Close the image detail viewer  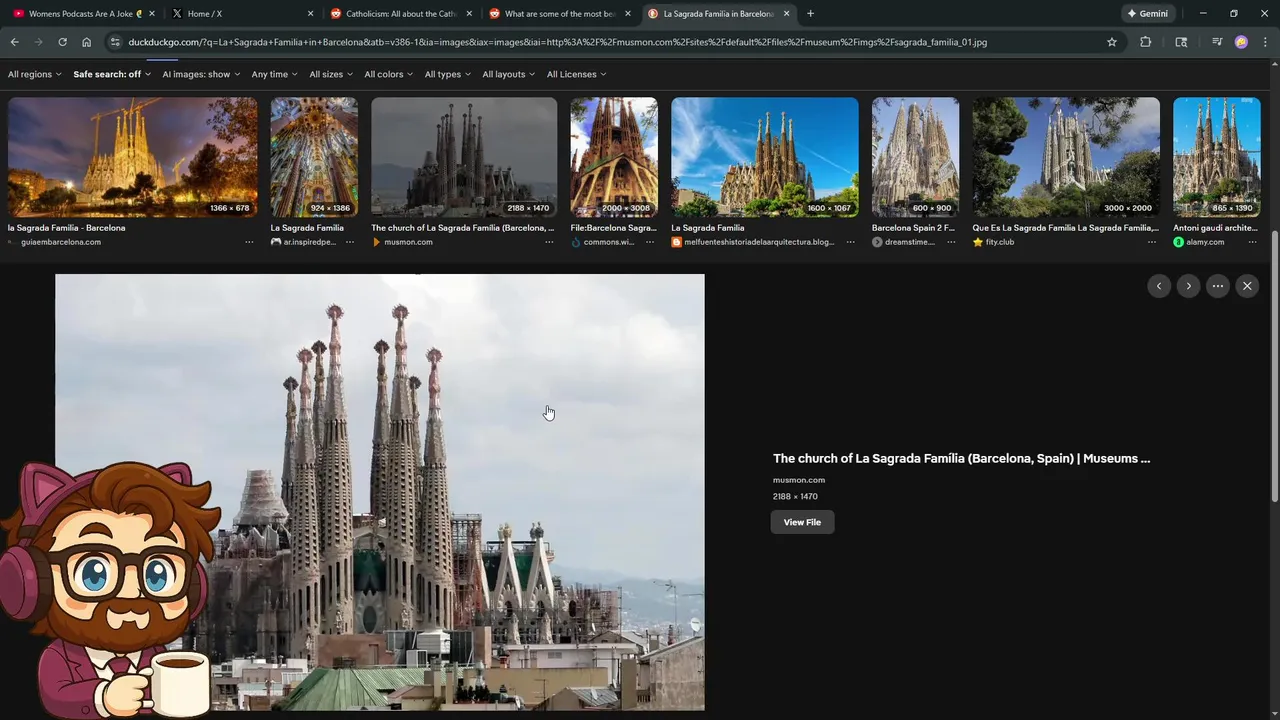pyautogui.click(x=1247, y=286)
